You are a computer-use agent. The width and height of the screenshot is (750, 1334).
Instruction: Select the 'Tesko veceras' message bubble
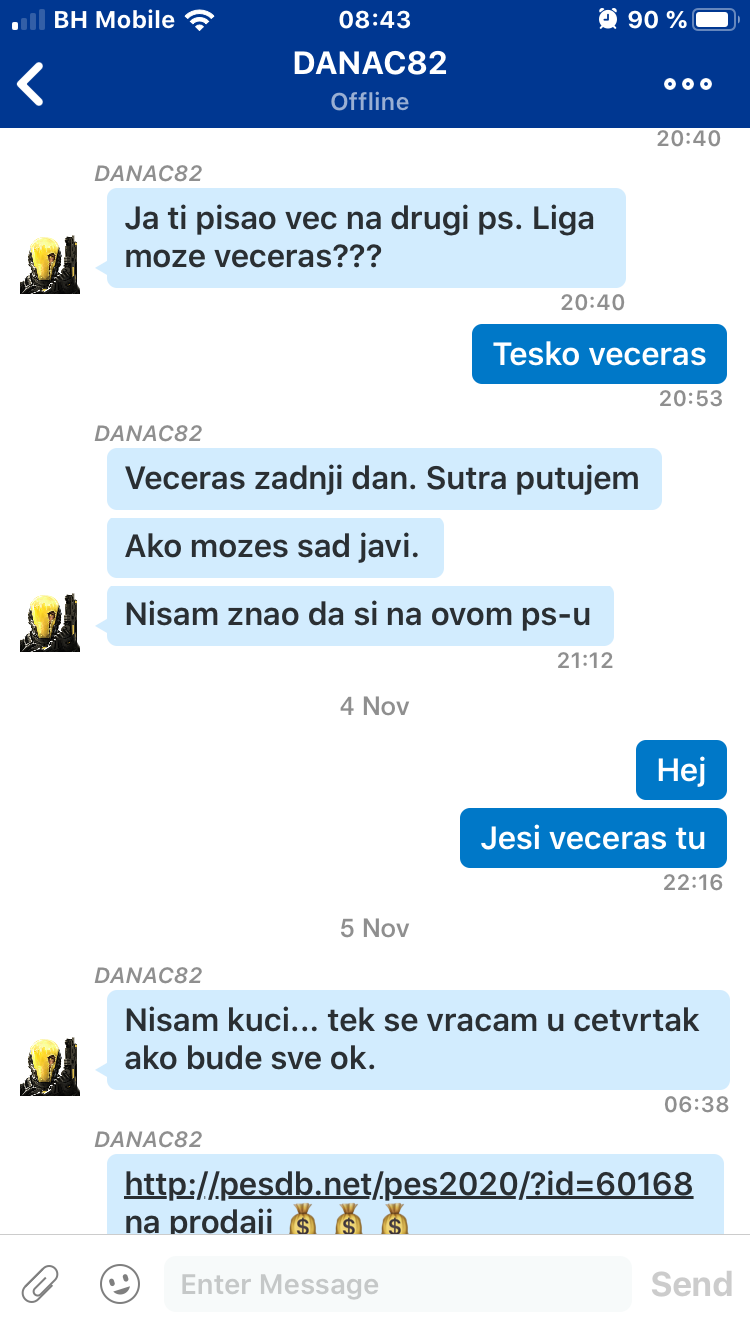tap(599, 354)
